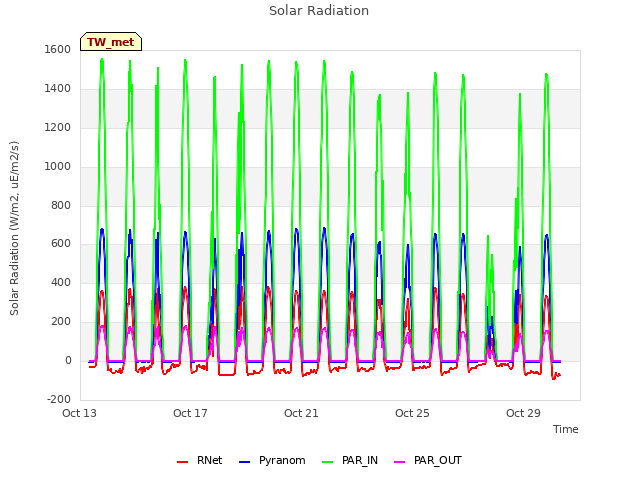
Task: Click the 600 y-axis tick label
Action: [x=61, y=244]
